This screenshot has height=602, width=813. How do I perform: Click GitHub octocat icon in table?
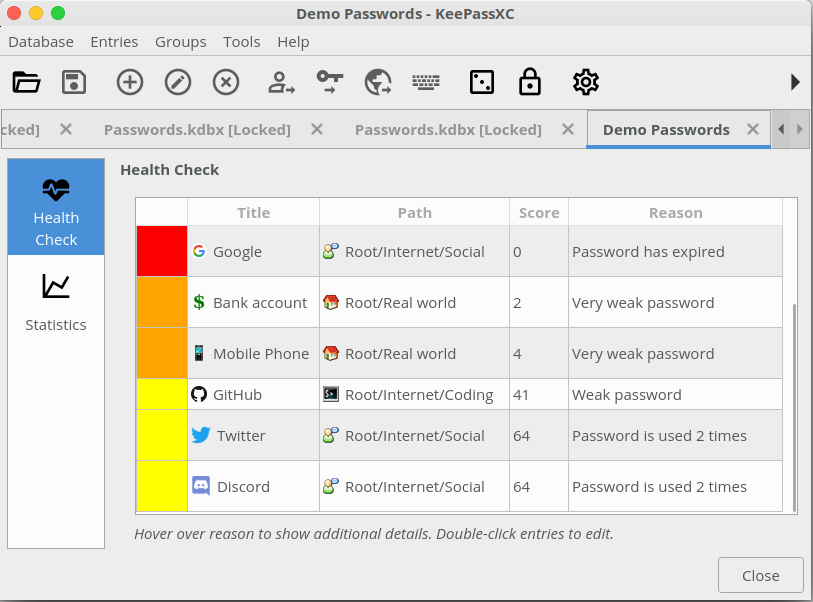(x=199, y=395)
